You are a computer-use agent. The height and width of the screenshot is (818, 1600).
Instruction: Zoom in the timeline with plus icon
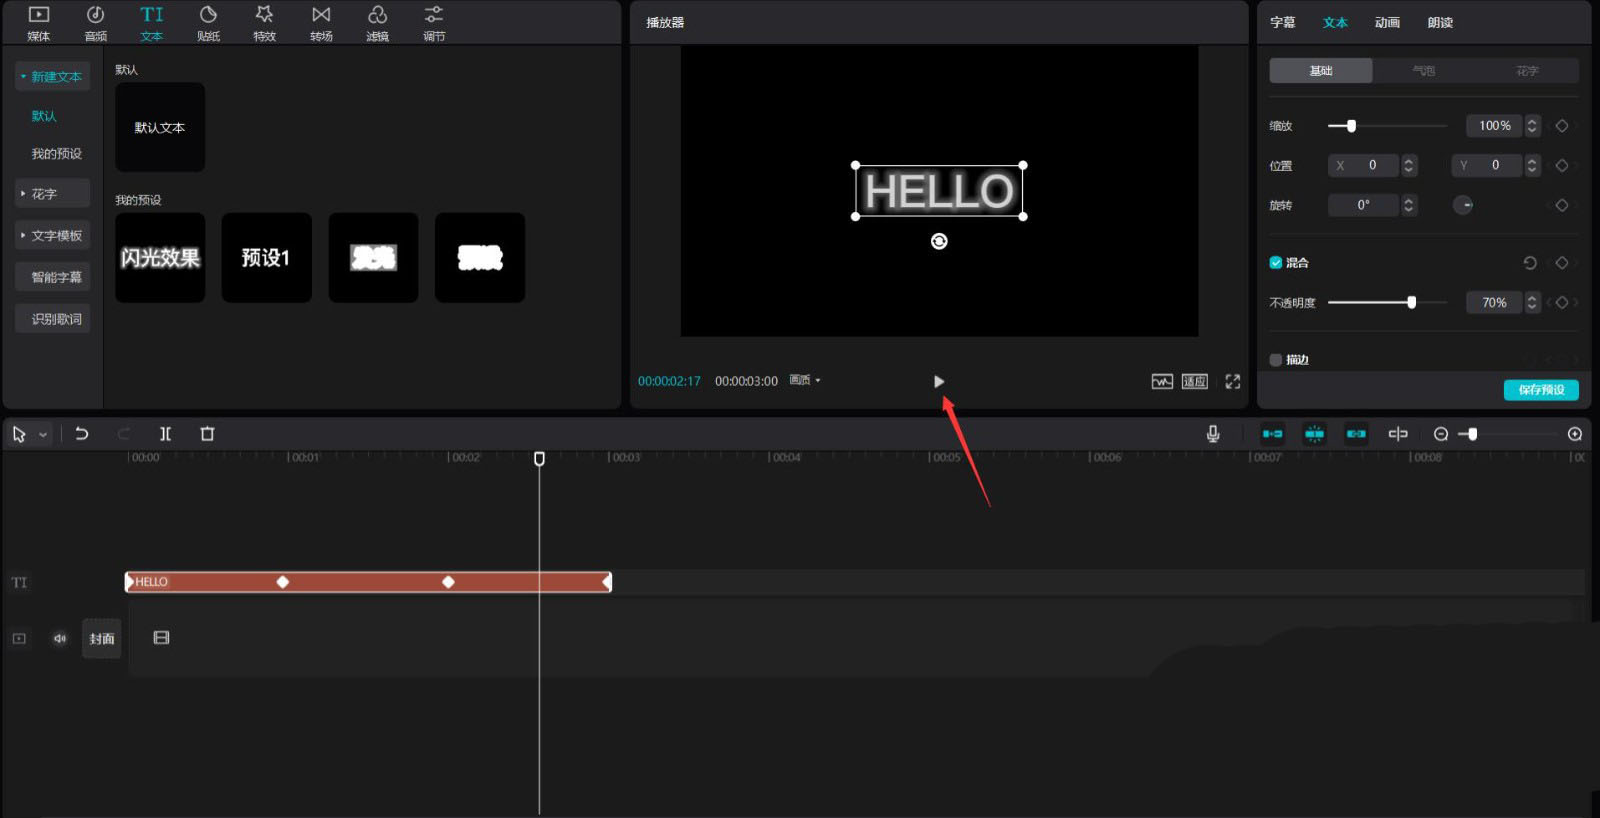pyautogui.click(x=1574, y=434)
